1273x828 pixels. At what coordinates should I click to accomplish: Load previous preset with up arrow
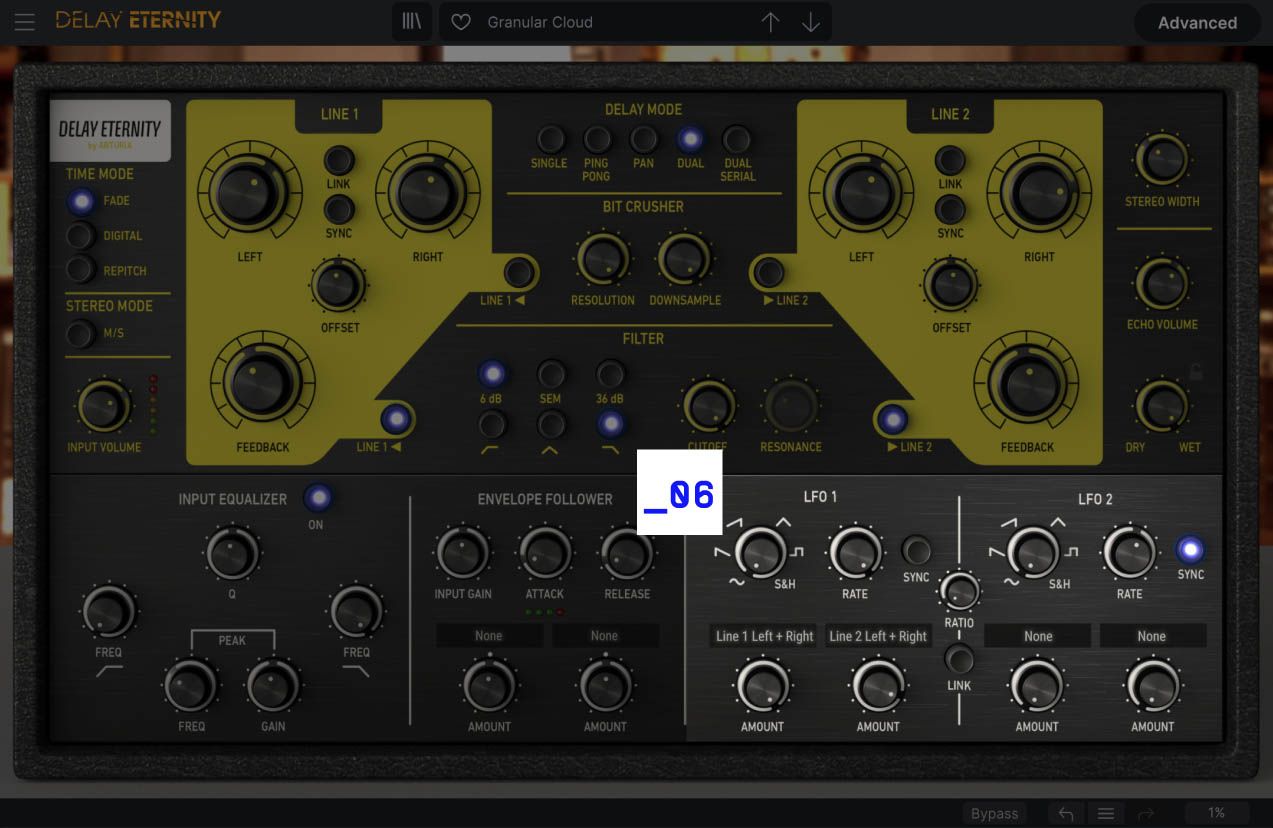click(x=770, y=22)
